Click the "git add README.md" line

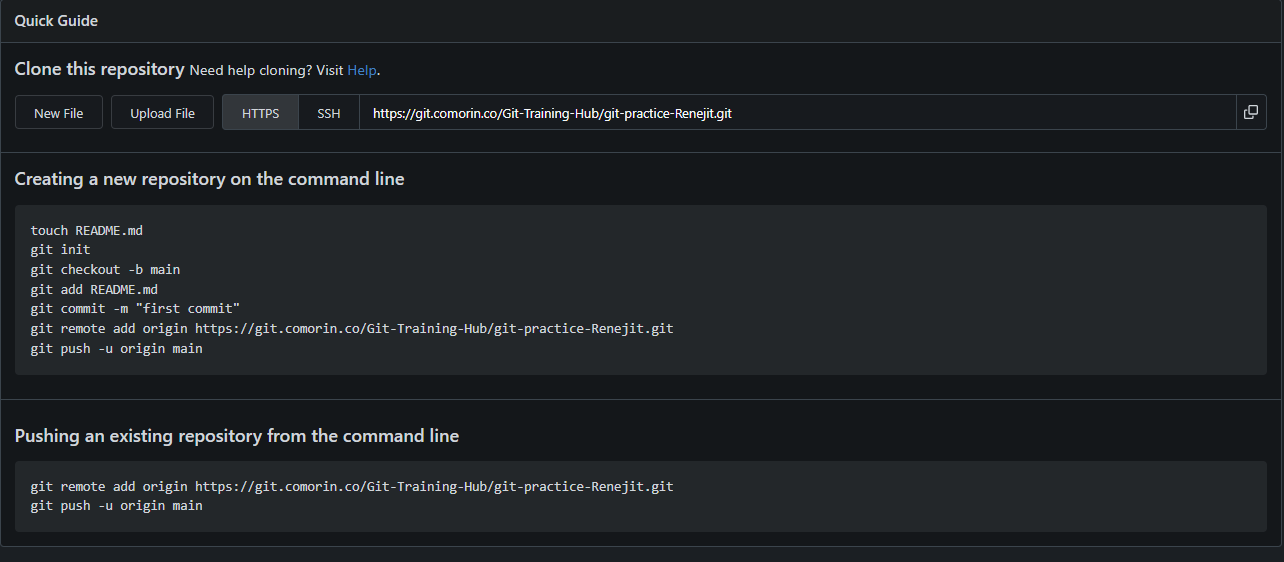coord(94,290)
